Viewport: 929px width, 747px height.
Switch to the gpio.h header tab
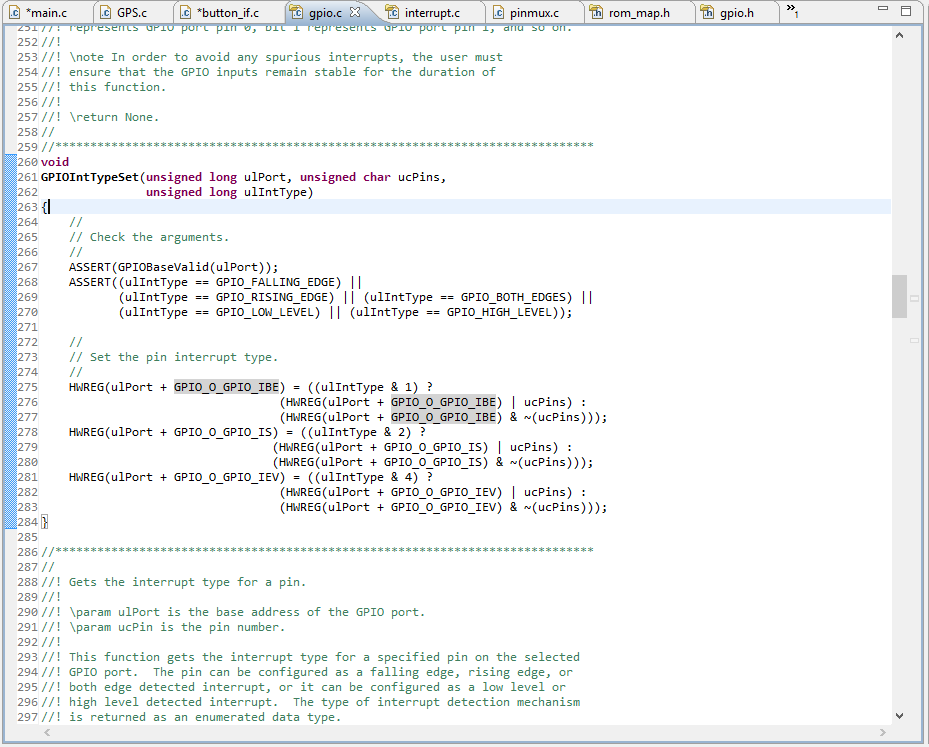pos(736,12)
